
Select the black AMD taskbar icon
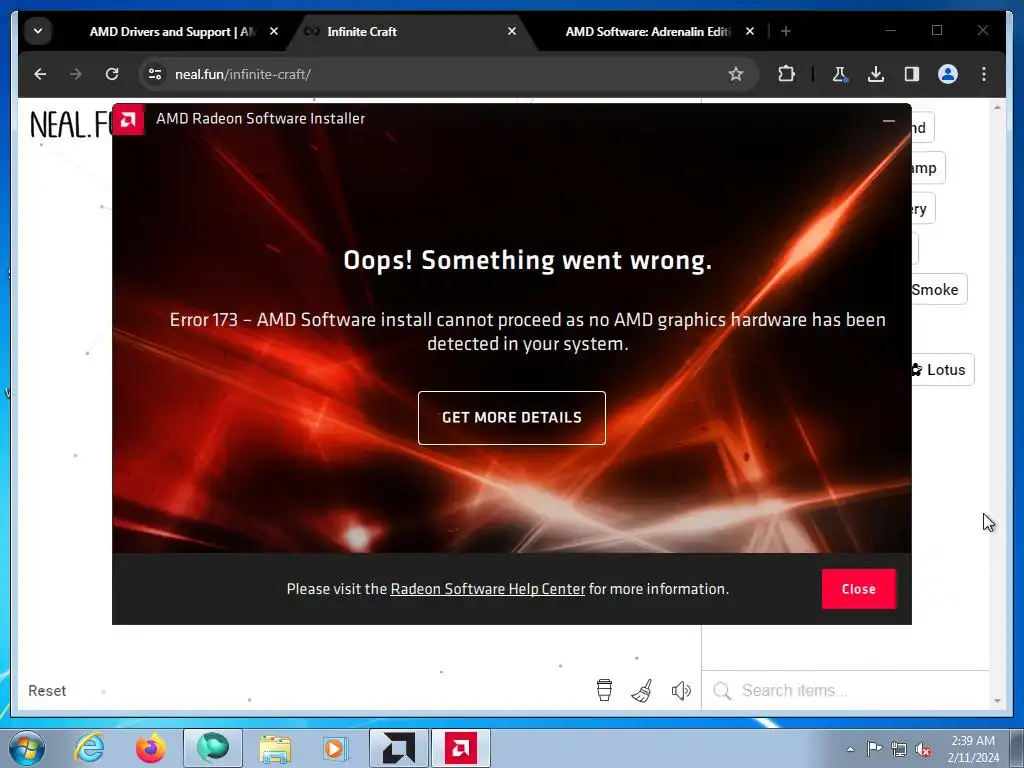[x=398, y=748]
